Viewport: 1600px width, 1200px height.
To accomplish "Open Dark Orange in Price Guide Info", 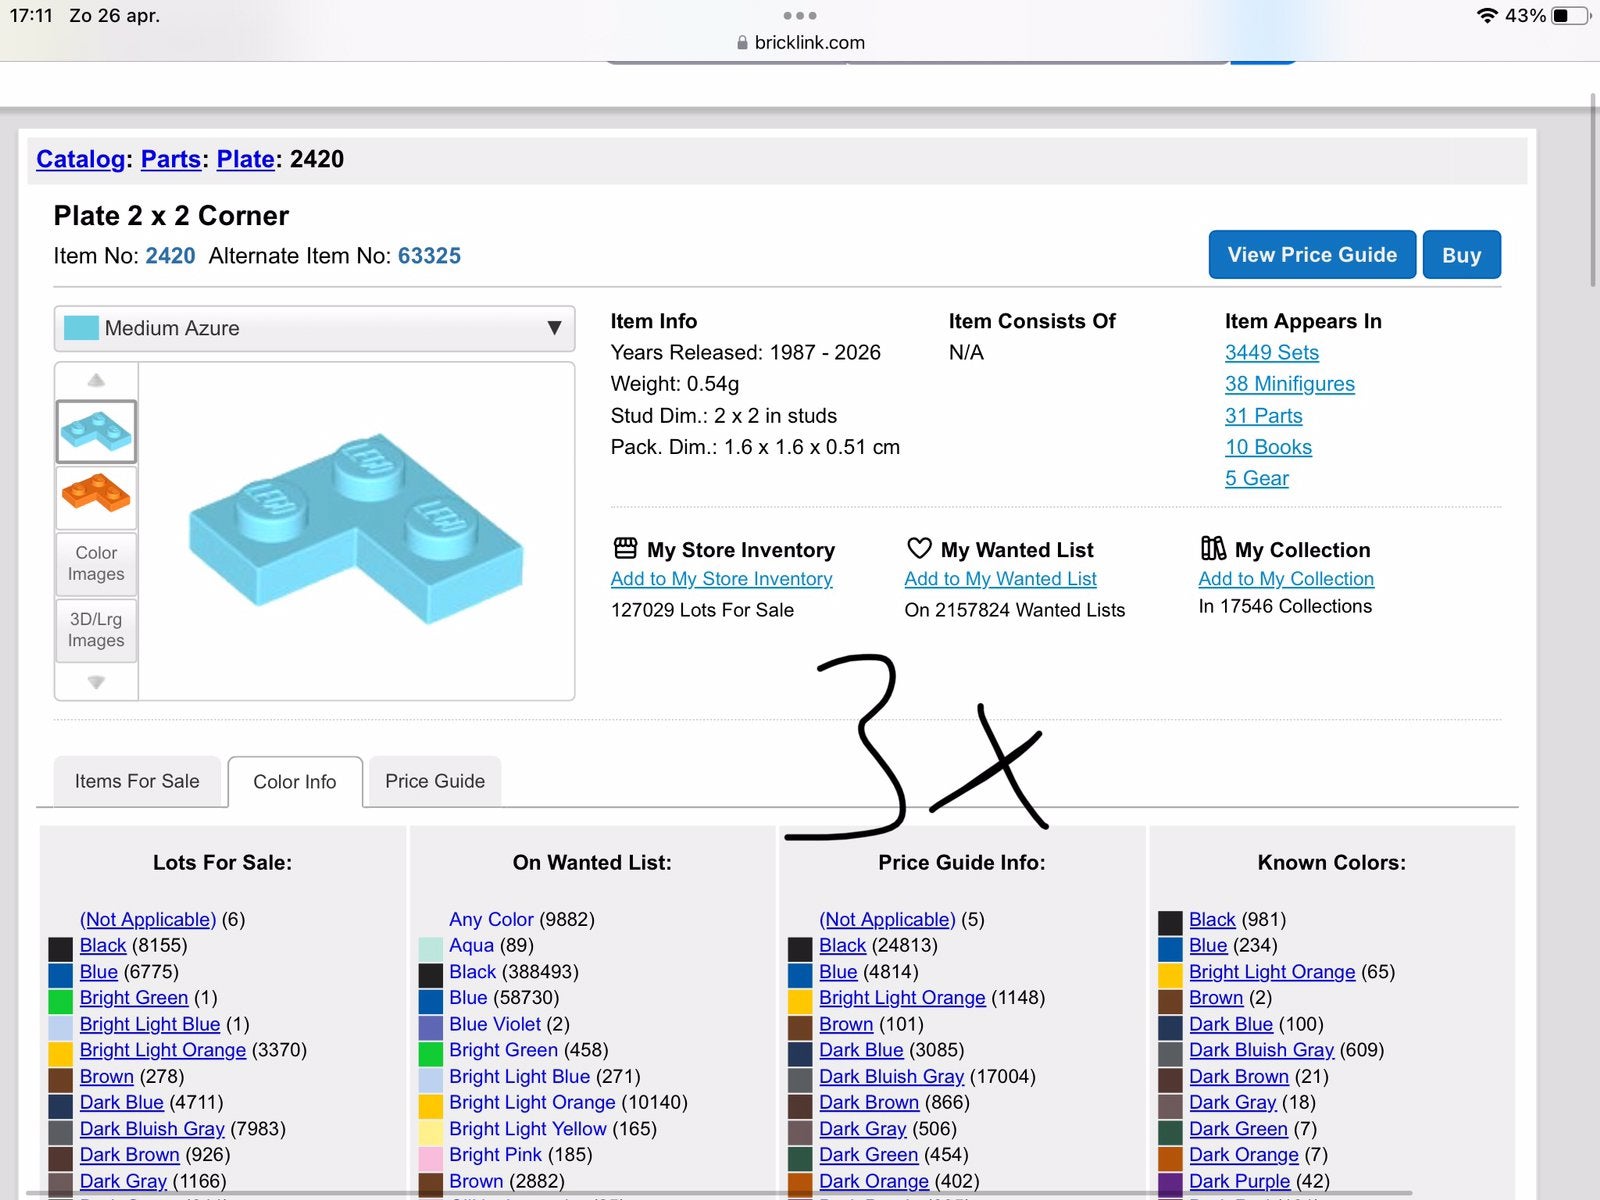I will click(x=874, y=1181).
